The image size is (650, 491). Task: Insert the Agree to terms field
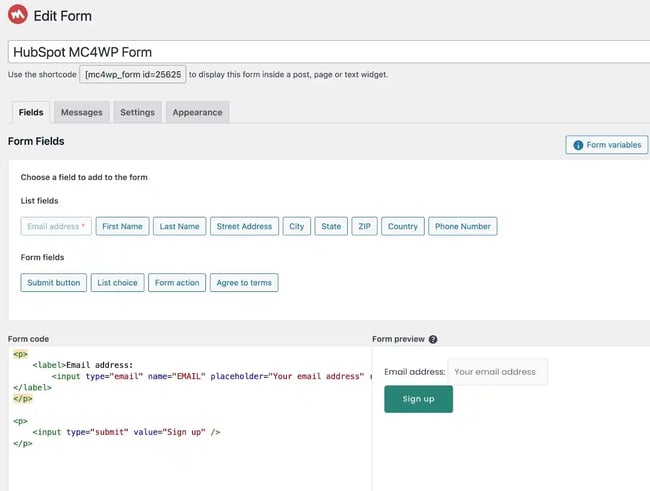point(244,283)
